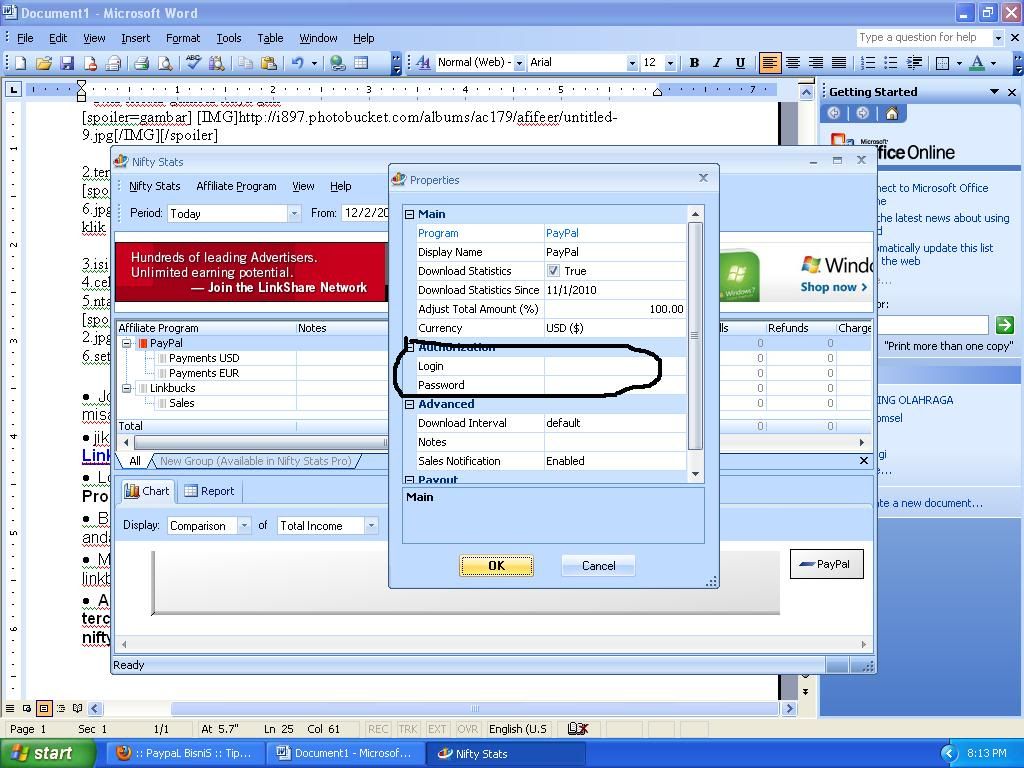This screenshot has height=768, width=1024.
Task: Align the text to the right
Action: tap(816, 63)
